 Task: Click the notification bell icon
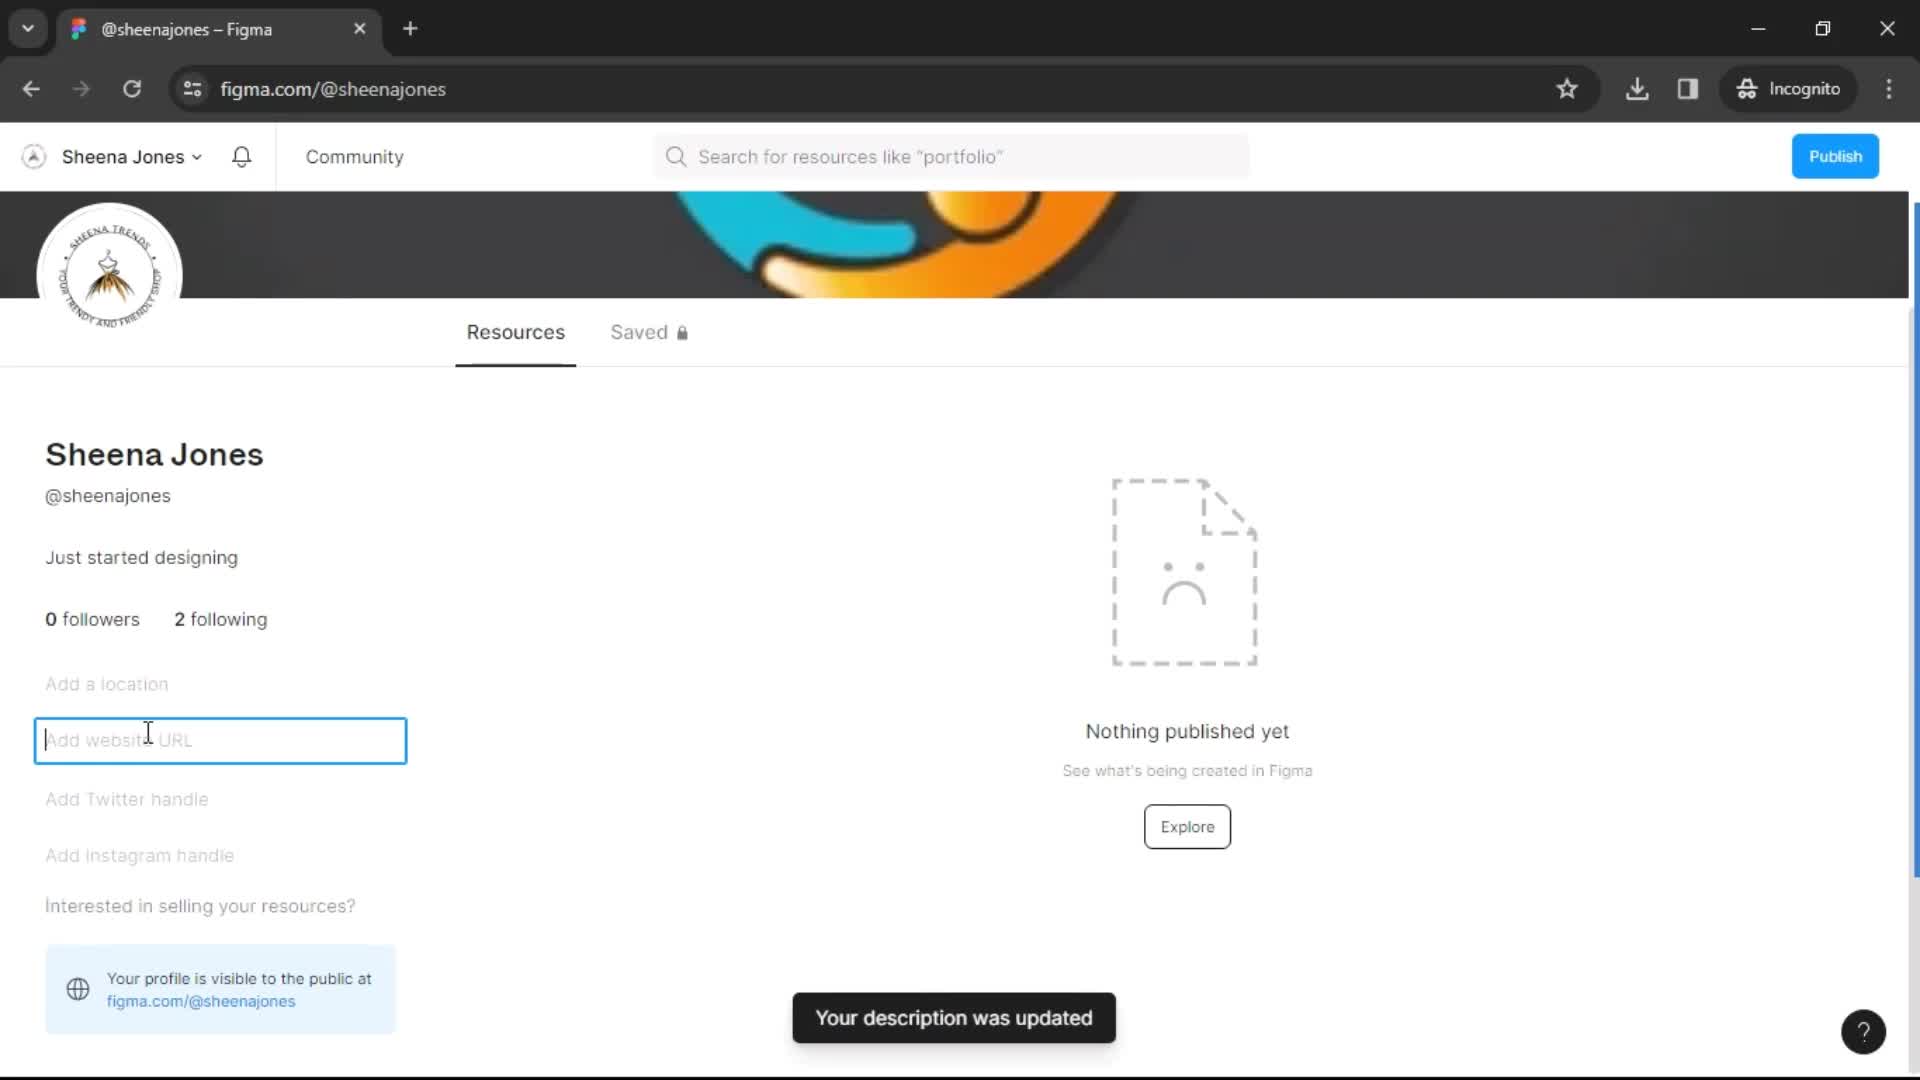tap(241, 156)
